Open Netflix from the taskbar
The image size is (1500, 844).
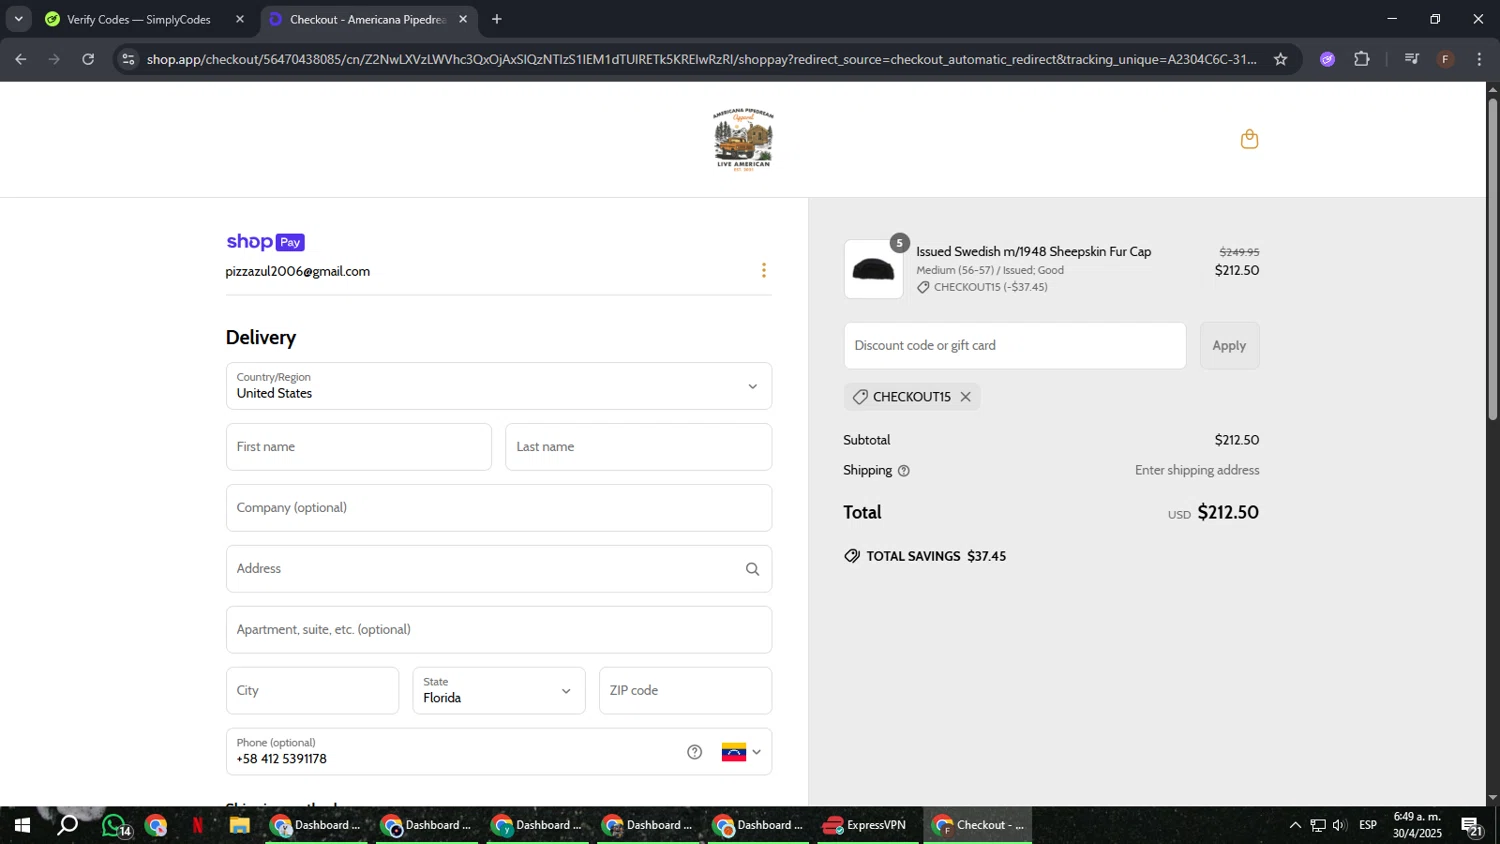click(197, 826)
